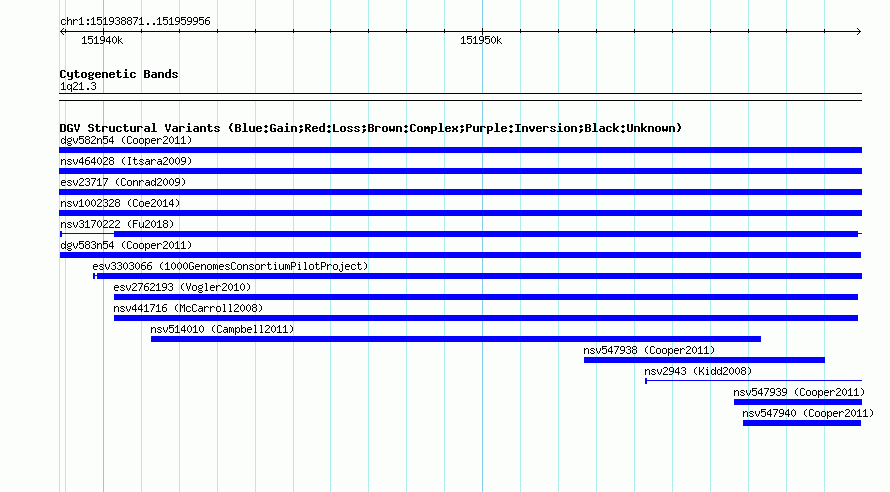
Task: Click the thin blue line of nsv2943
Action: [754, 381]
